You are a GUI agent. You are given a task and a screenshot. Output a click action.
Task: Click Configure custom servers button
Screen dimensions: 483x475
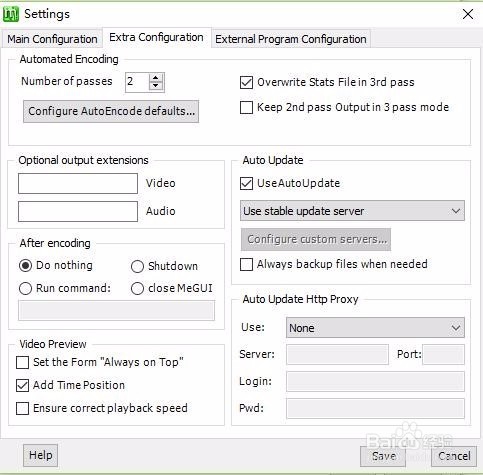click(316, 239)
